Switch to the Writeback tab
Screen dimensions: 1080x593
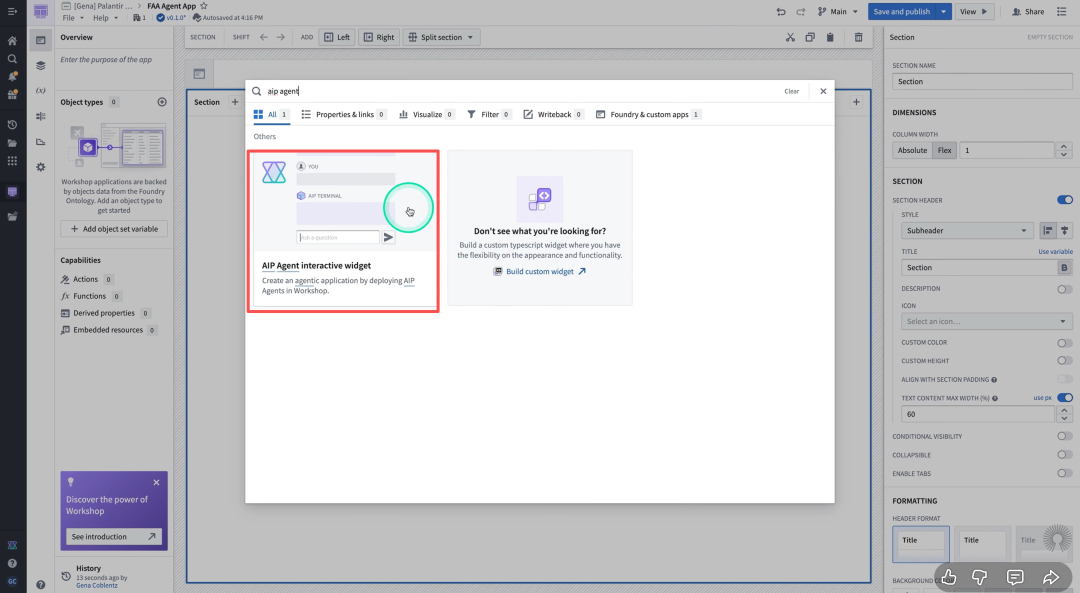coord(553,114)
